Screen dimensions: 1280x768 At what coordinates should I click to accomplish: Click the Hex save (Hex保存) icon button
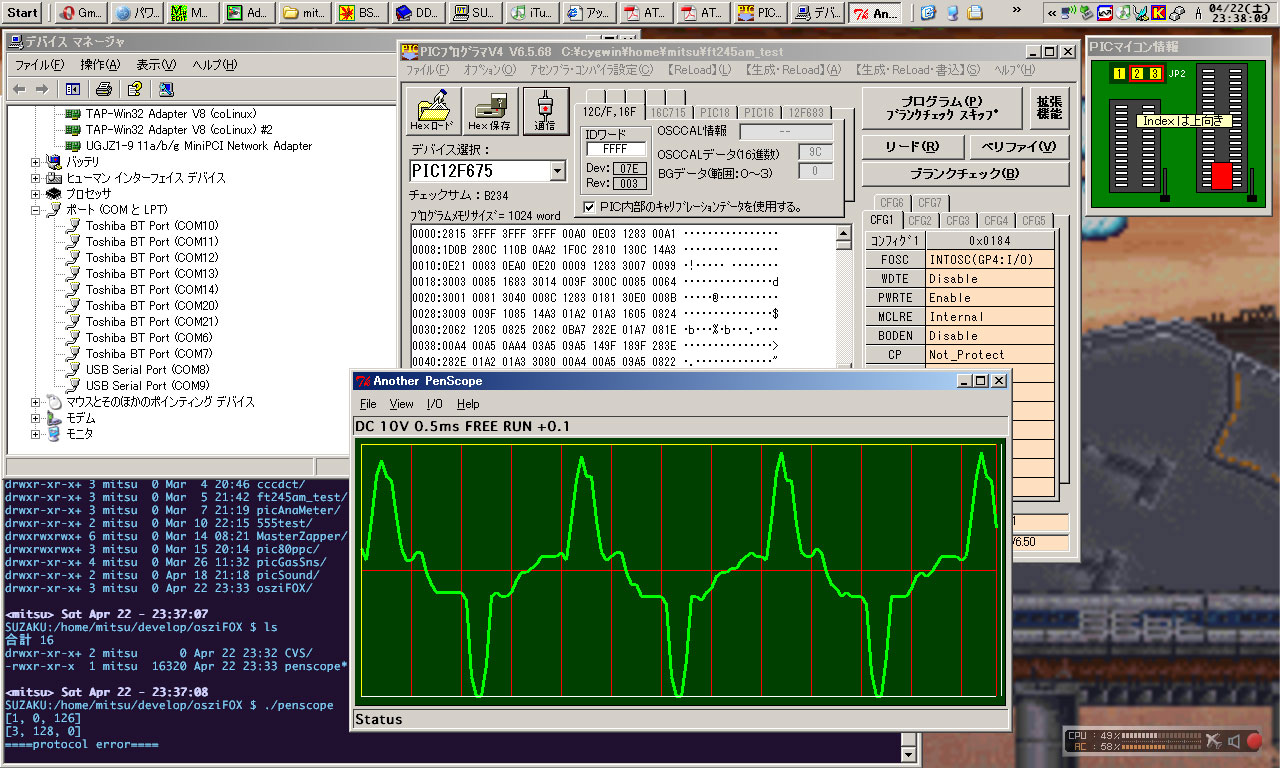coord(490,110)
